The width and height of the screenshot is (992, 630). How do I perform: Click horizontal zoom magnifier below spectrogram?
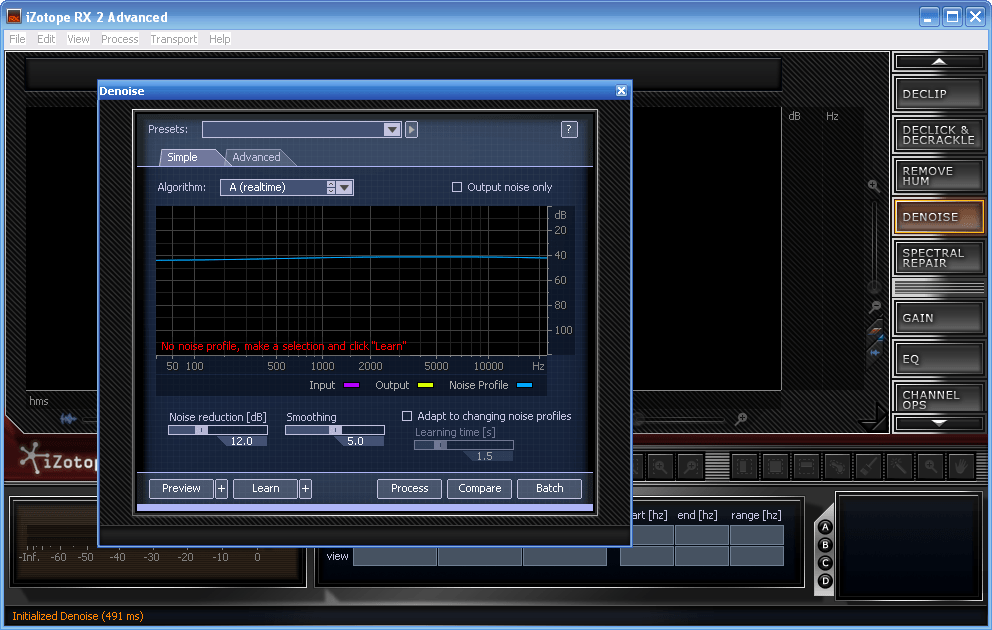pos(741,419)
